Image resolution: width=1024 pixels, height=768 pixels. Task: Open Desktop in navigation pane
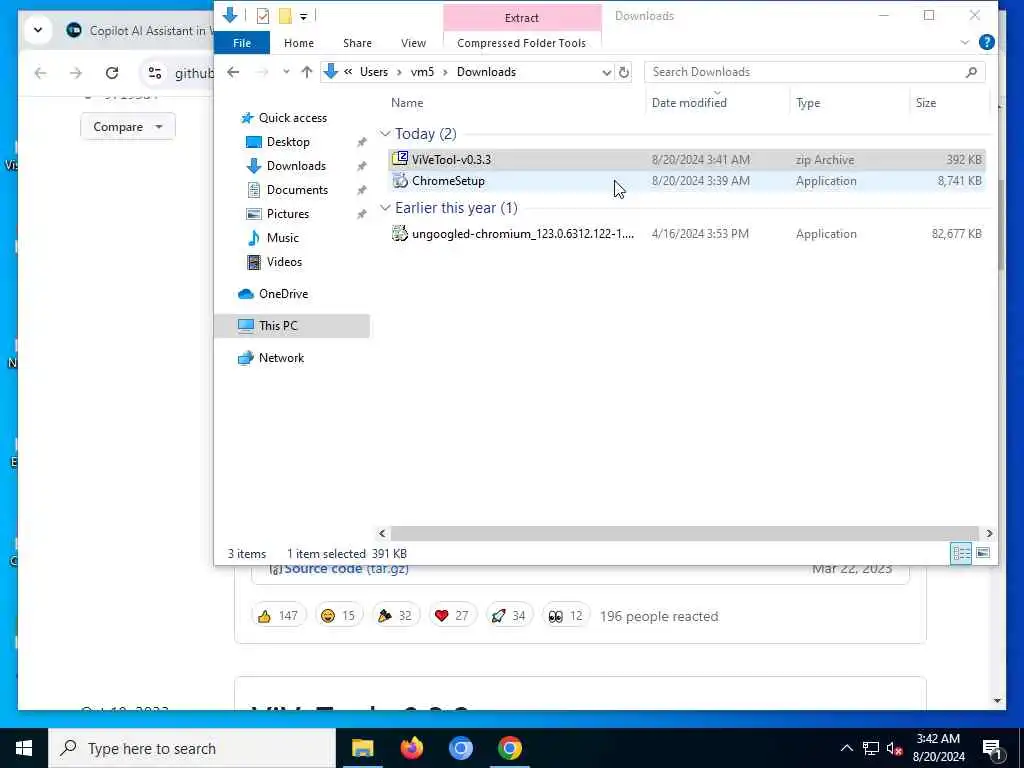pos(288,142)
